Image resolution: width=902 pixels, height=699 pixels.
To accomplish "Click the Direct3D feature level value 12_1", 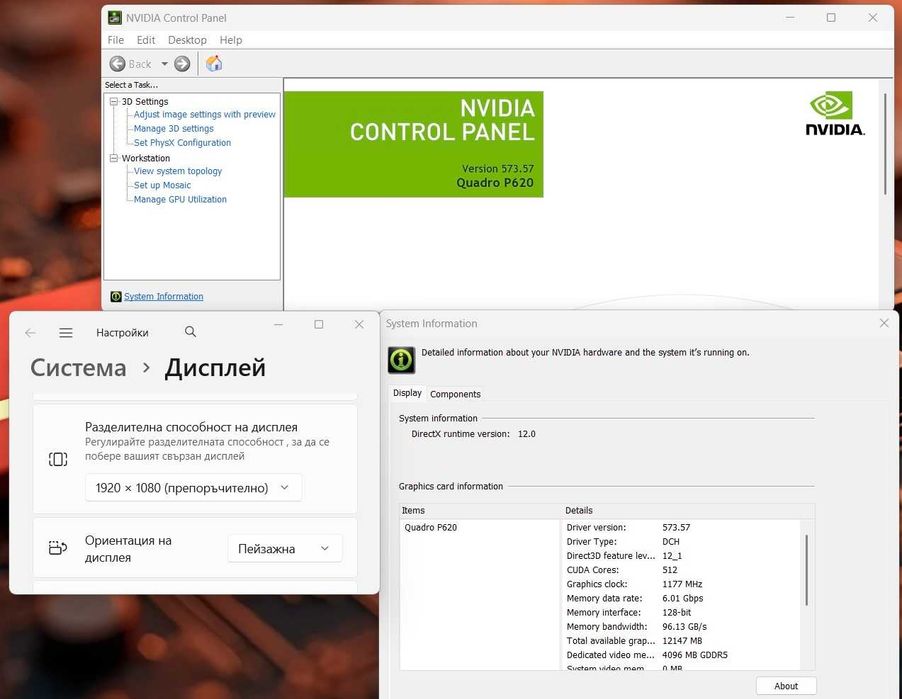I will pos(672,556).
